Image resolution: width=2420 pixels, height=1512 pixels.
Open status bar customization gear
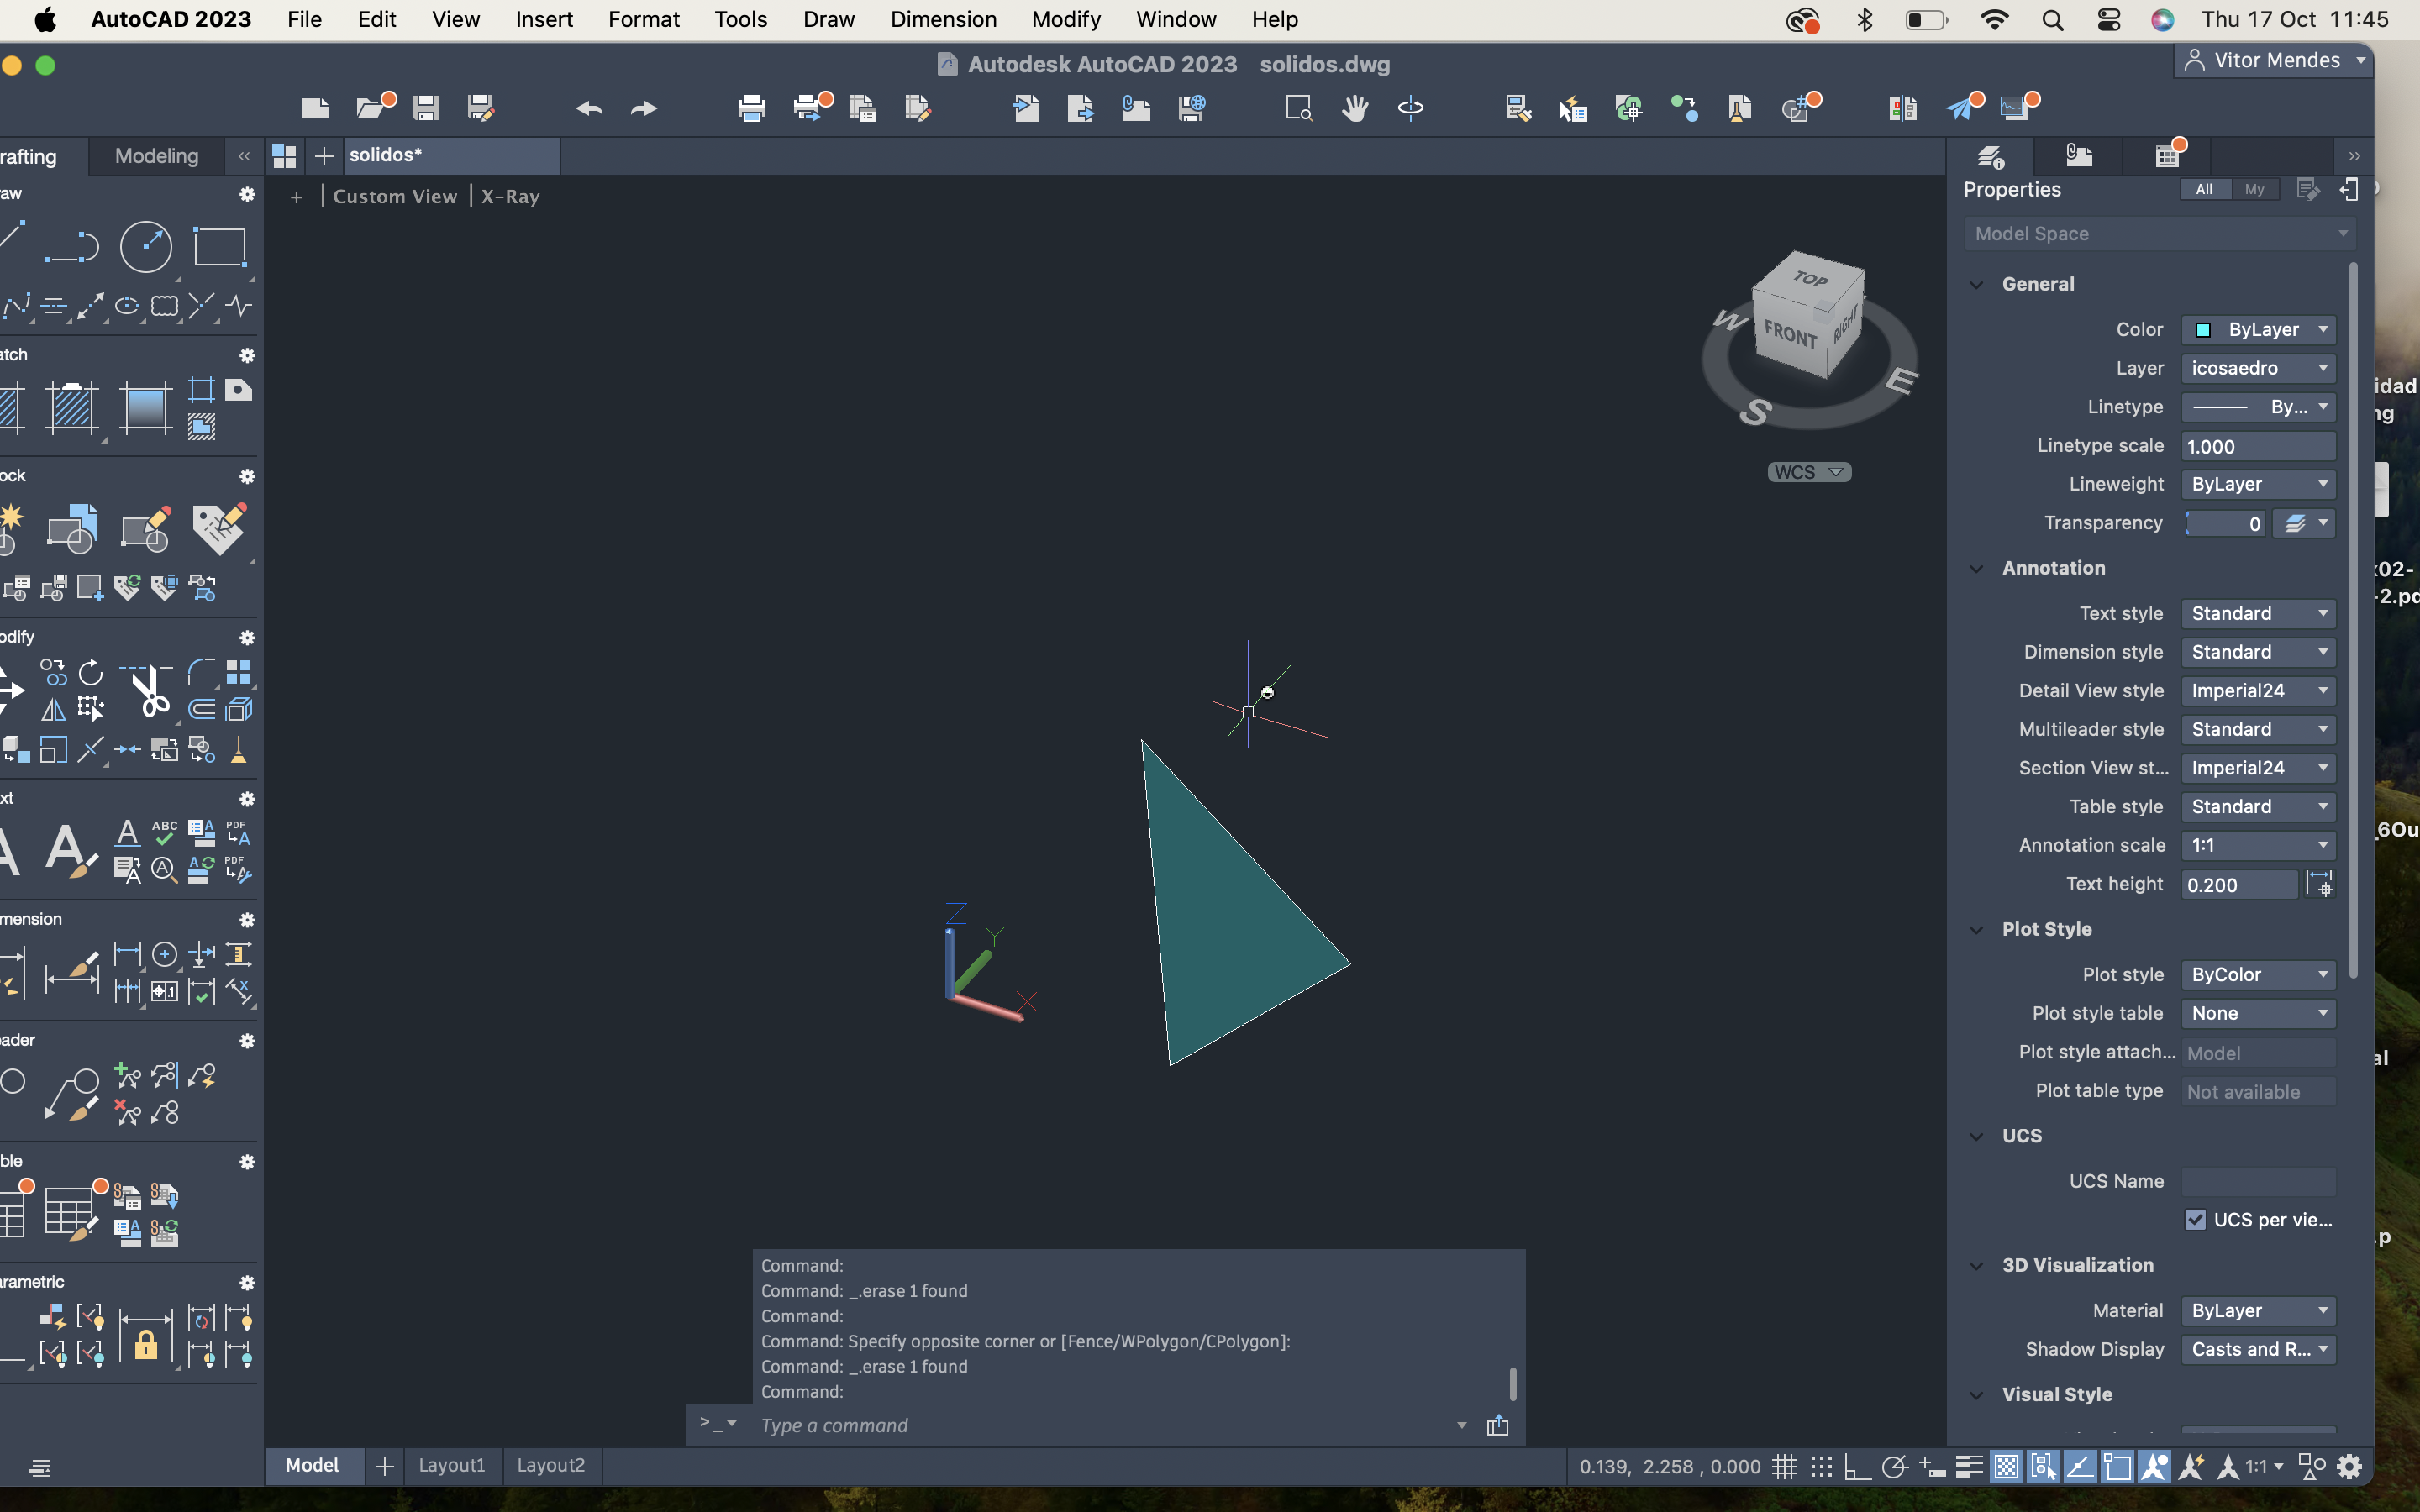(2350, 1467)
